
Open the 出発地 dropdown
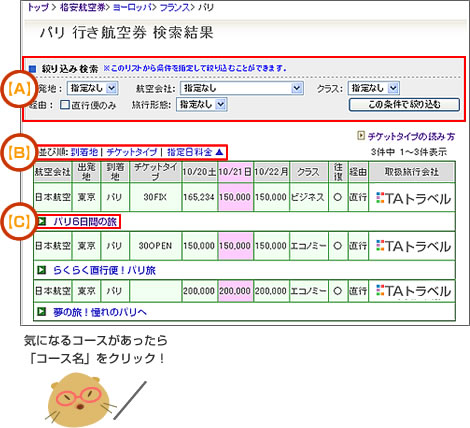click(x=92, y=88)
